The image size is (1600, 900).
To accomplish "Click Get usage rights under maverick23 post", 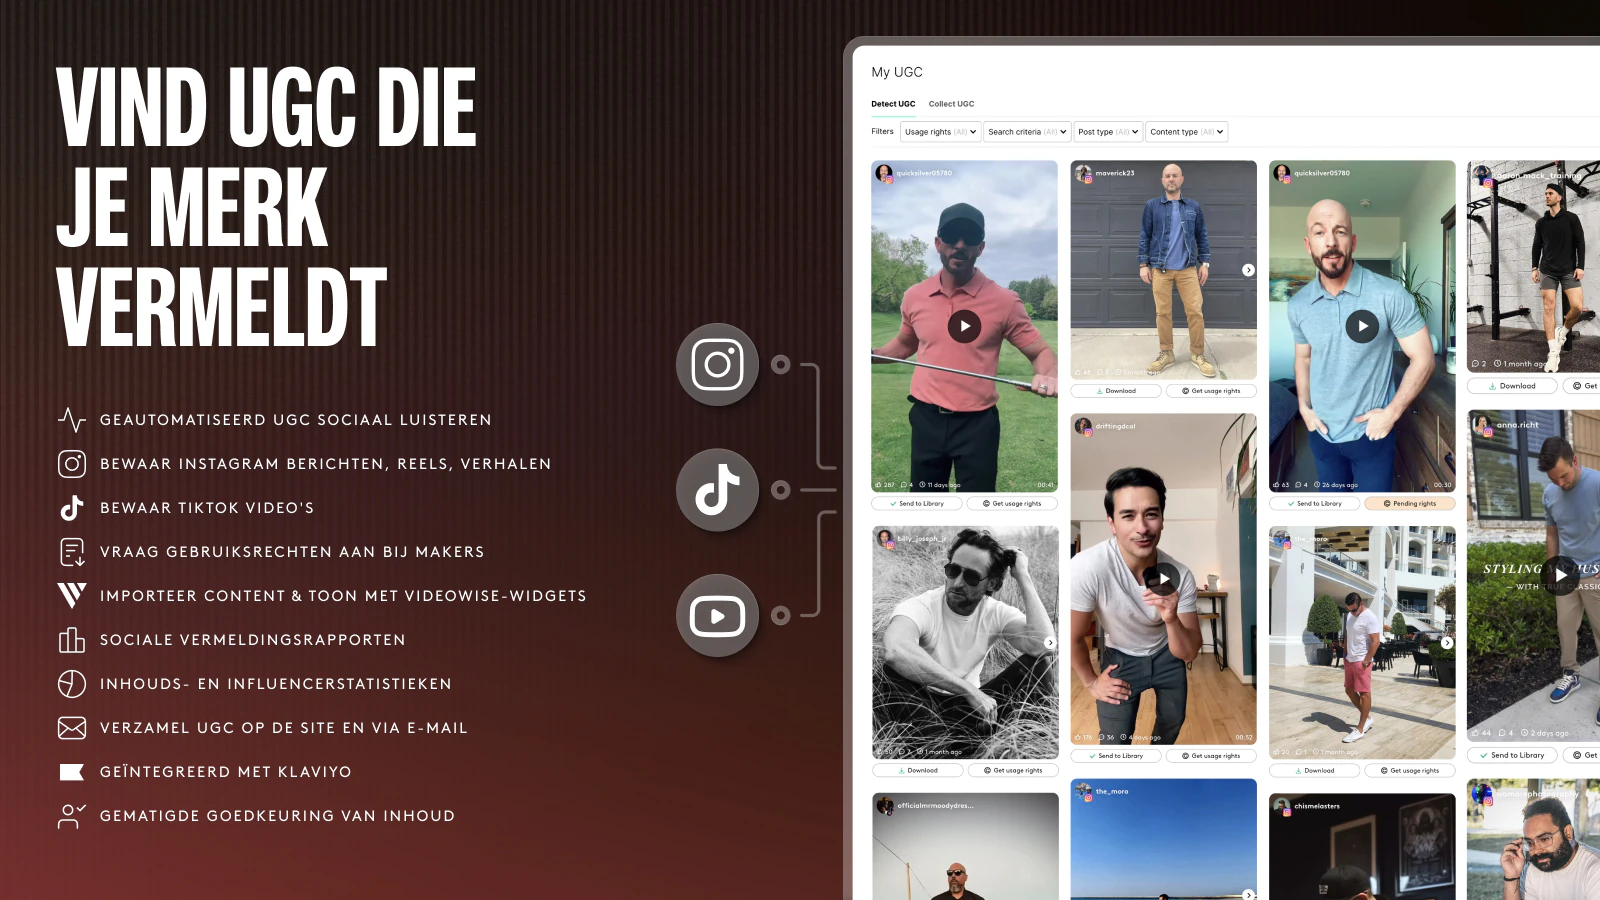I will (1211, 391).
